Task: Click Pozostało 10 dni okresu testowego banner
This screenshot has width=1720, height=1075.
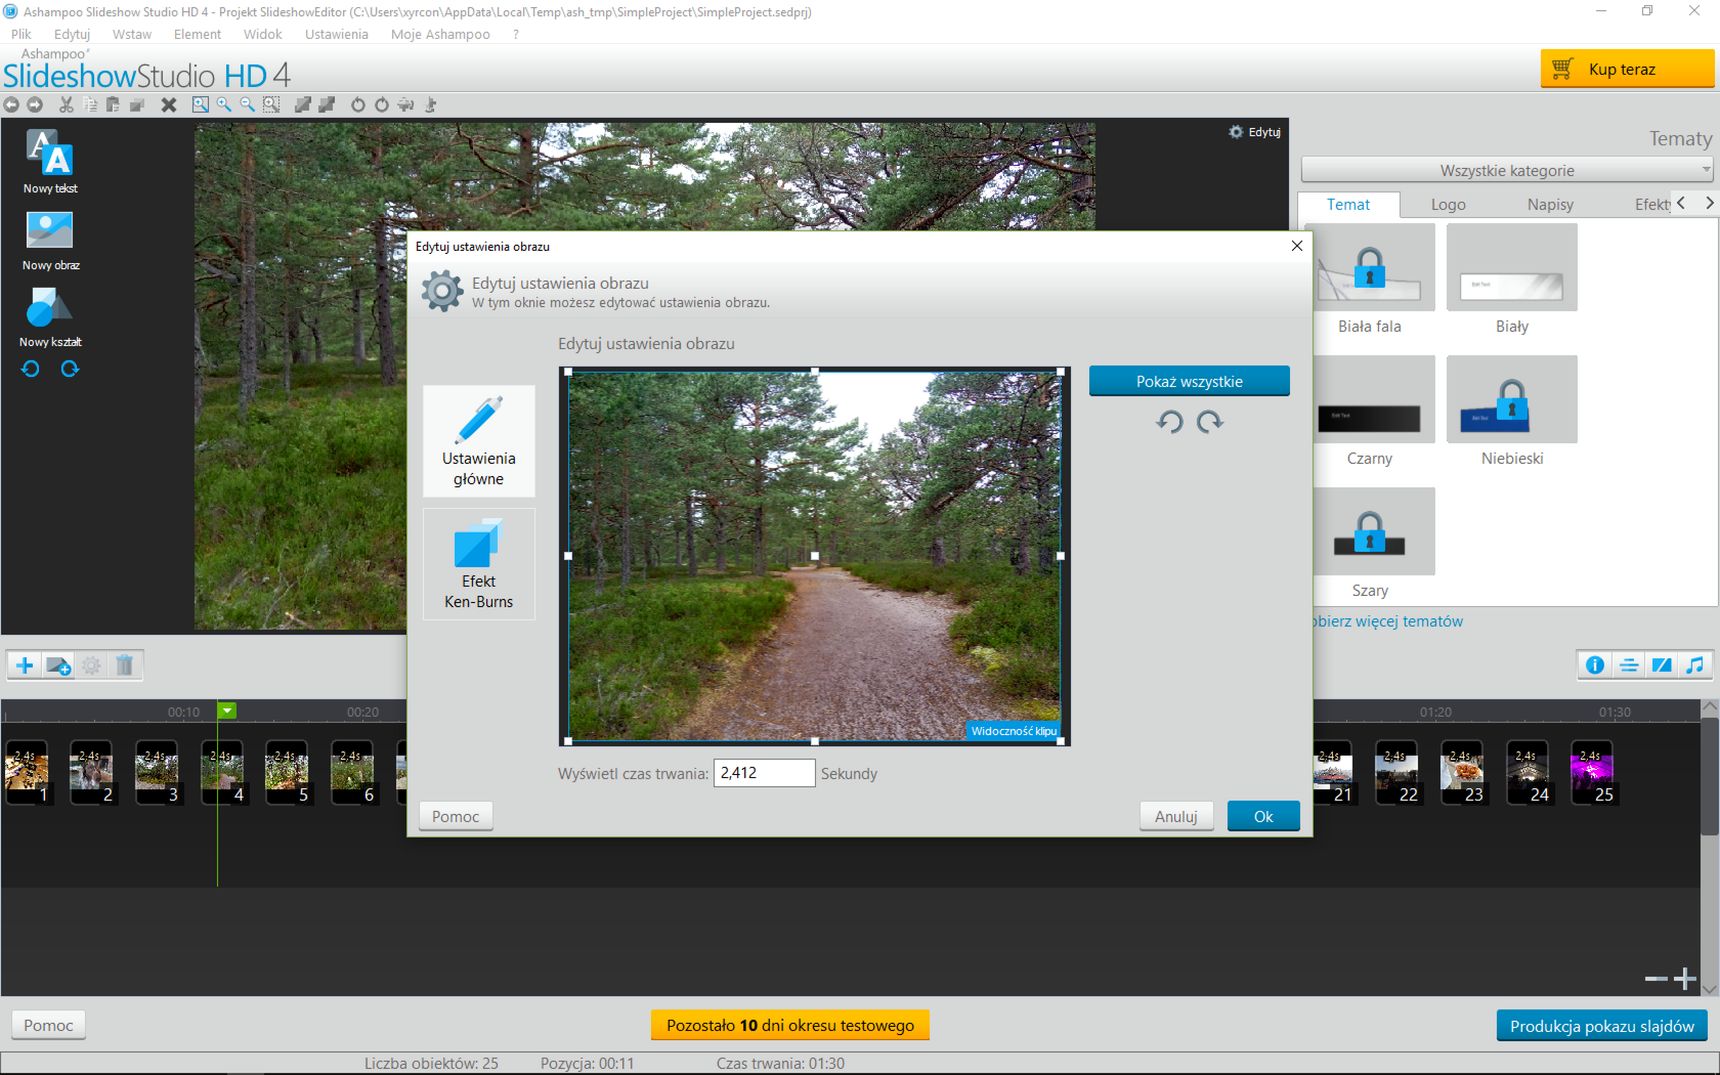Action: [790, 1025]
